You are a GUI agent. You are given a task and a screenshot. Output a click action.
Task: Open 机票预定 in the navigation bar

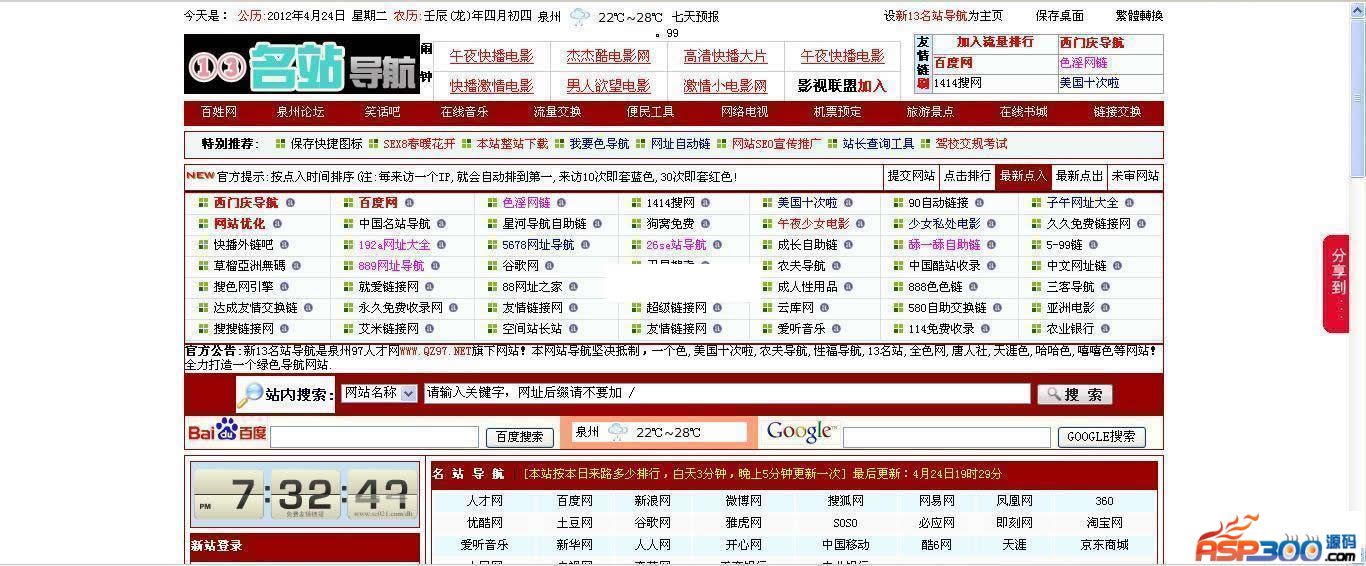[x=837, y=112]
